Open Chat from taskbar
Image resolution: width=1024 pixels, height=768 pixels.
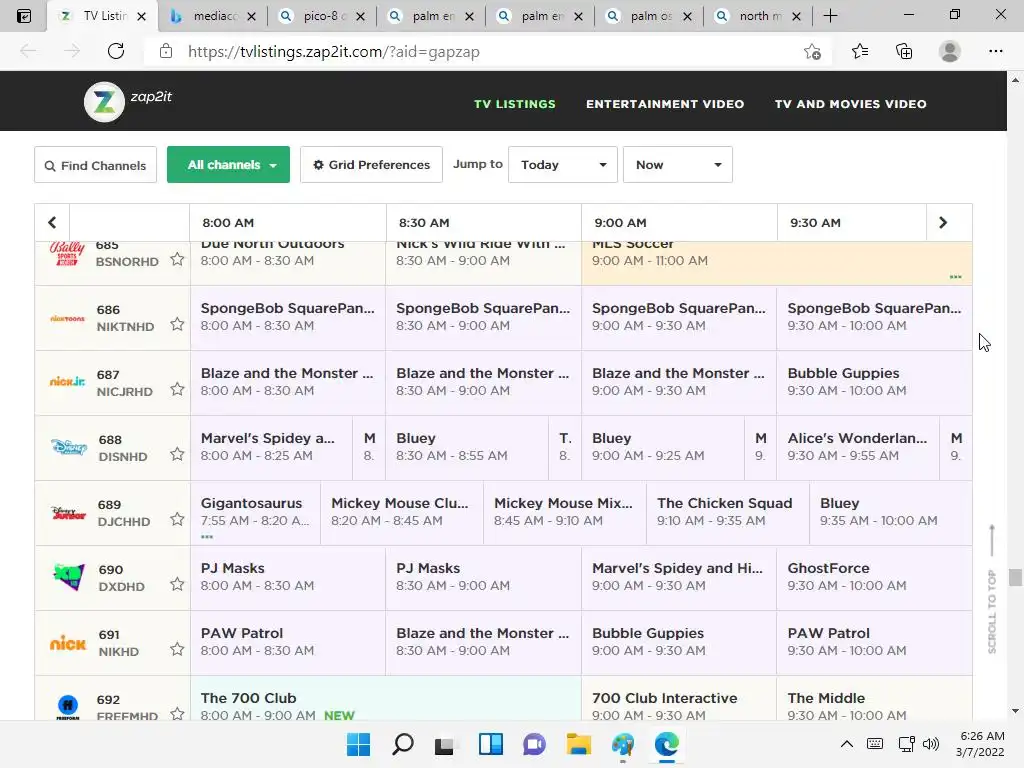coord(534,744)
